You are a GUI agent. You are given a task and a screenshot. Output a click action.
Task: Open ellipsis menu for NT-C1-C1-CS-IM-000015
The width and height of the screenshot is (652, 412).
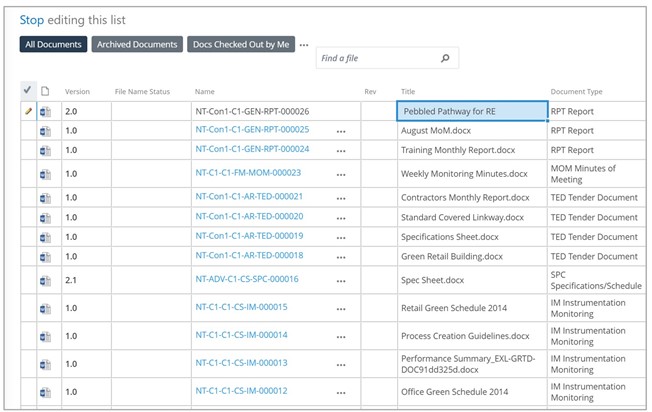point(341,309)
